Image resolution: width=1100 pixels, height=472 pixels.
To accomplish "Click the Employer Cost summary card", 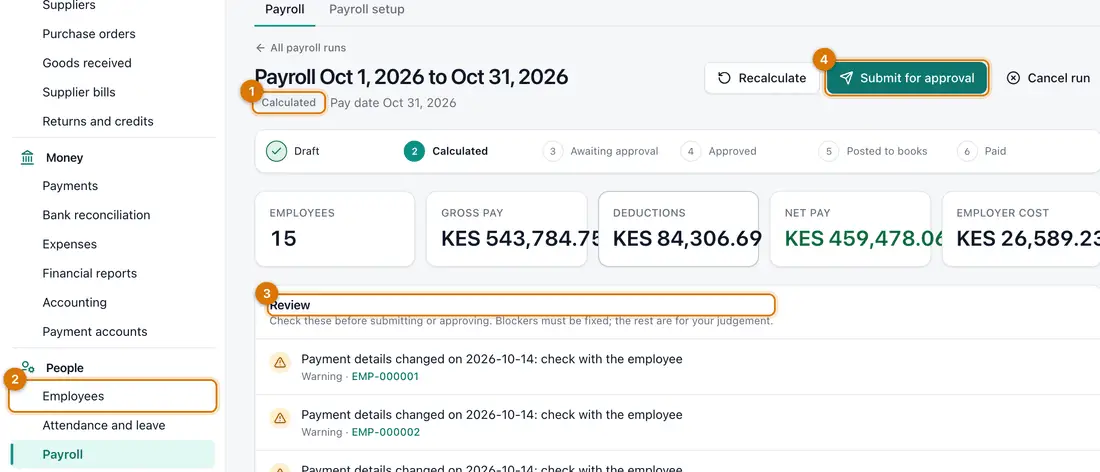I will coord(1021,229).
